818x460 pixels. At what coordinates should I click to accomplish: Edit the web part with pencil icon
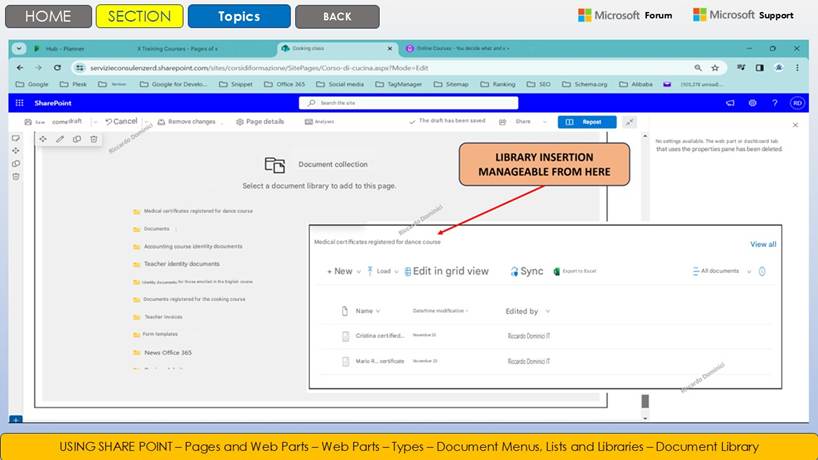[x=60, y=139]
